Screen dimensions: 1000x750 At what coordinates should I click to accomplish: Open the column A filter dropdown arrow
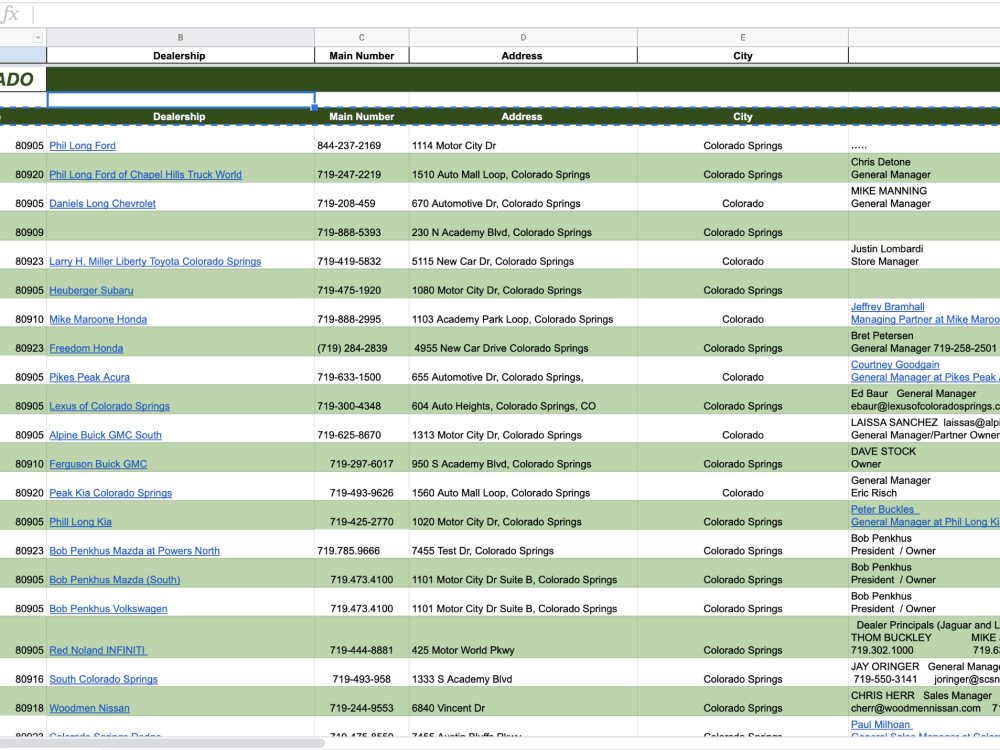[x=38, y=38]
